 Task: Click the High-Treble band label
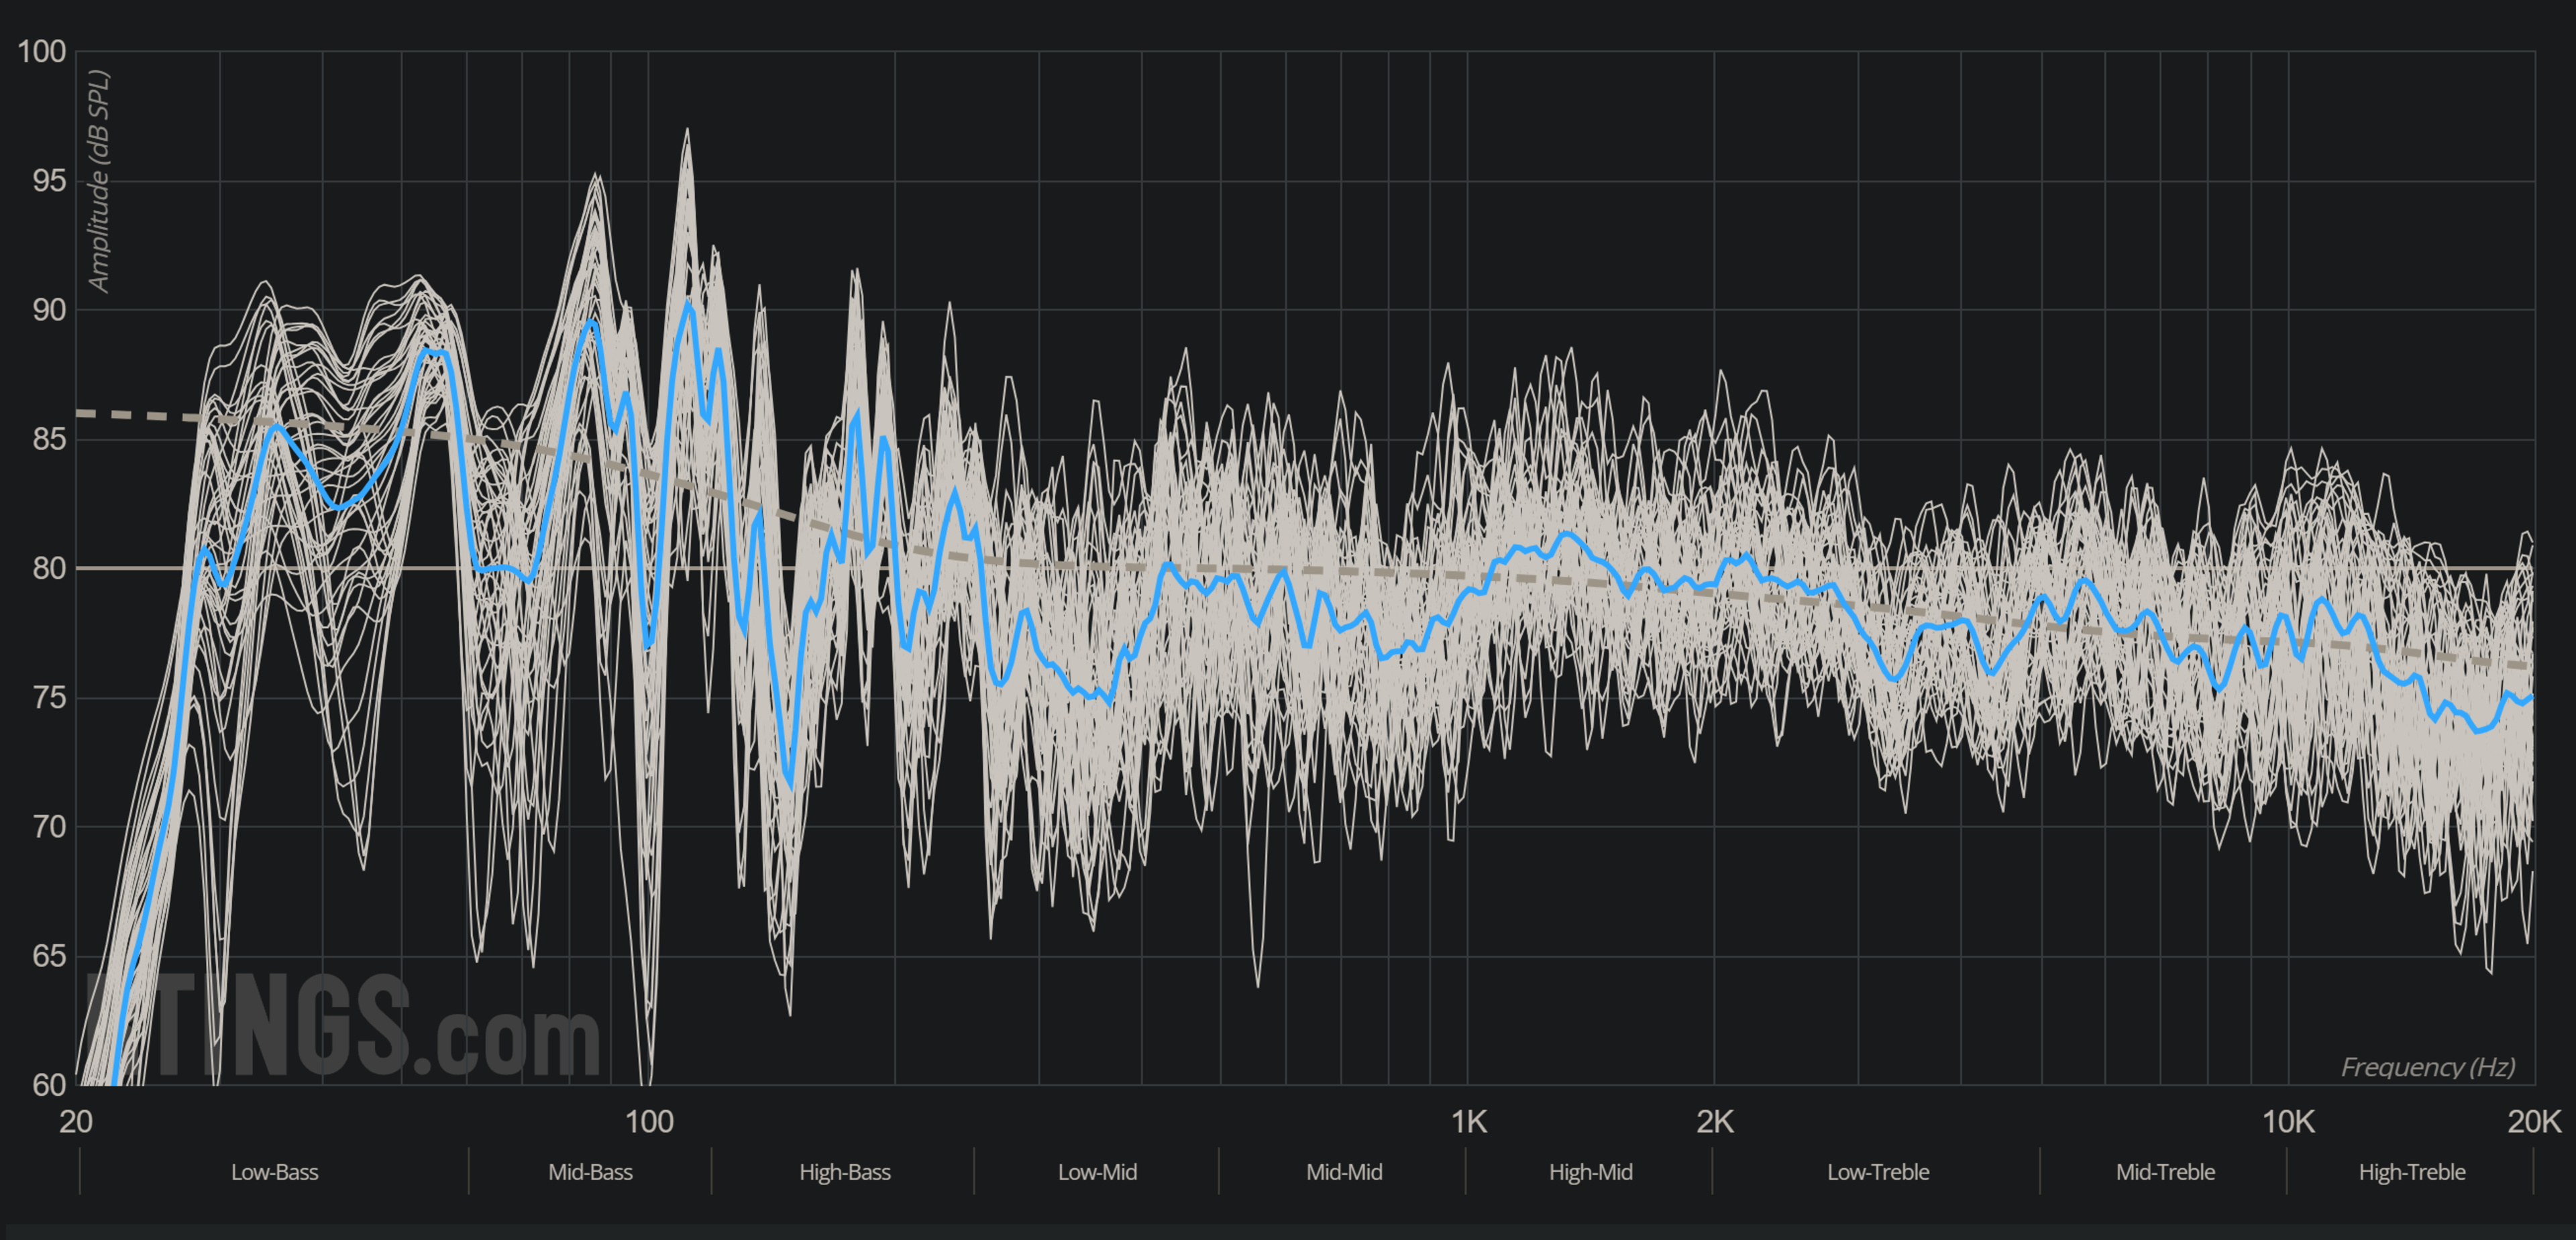(x=2411, y=1172)
